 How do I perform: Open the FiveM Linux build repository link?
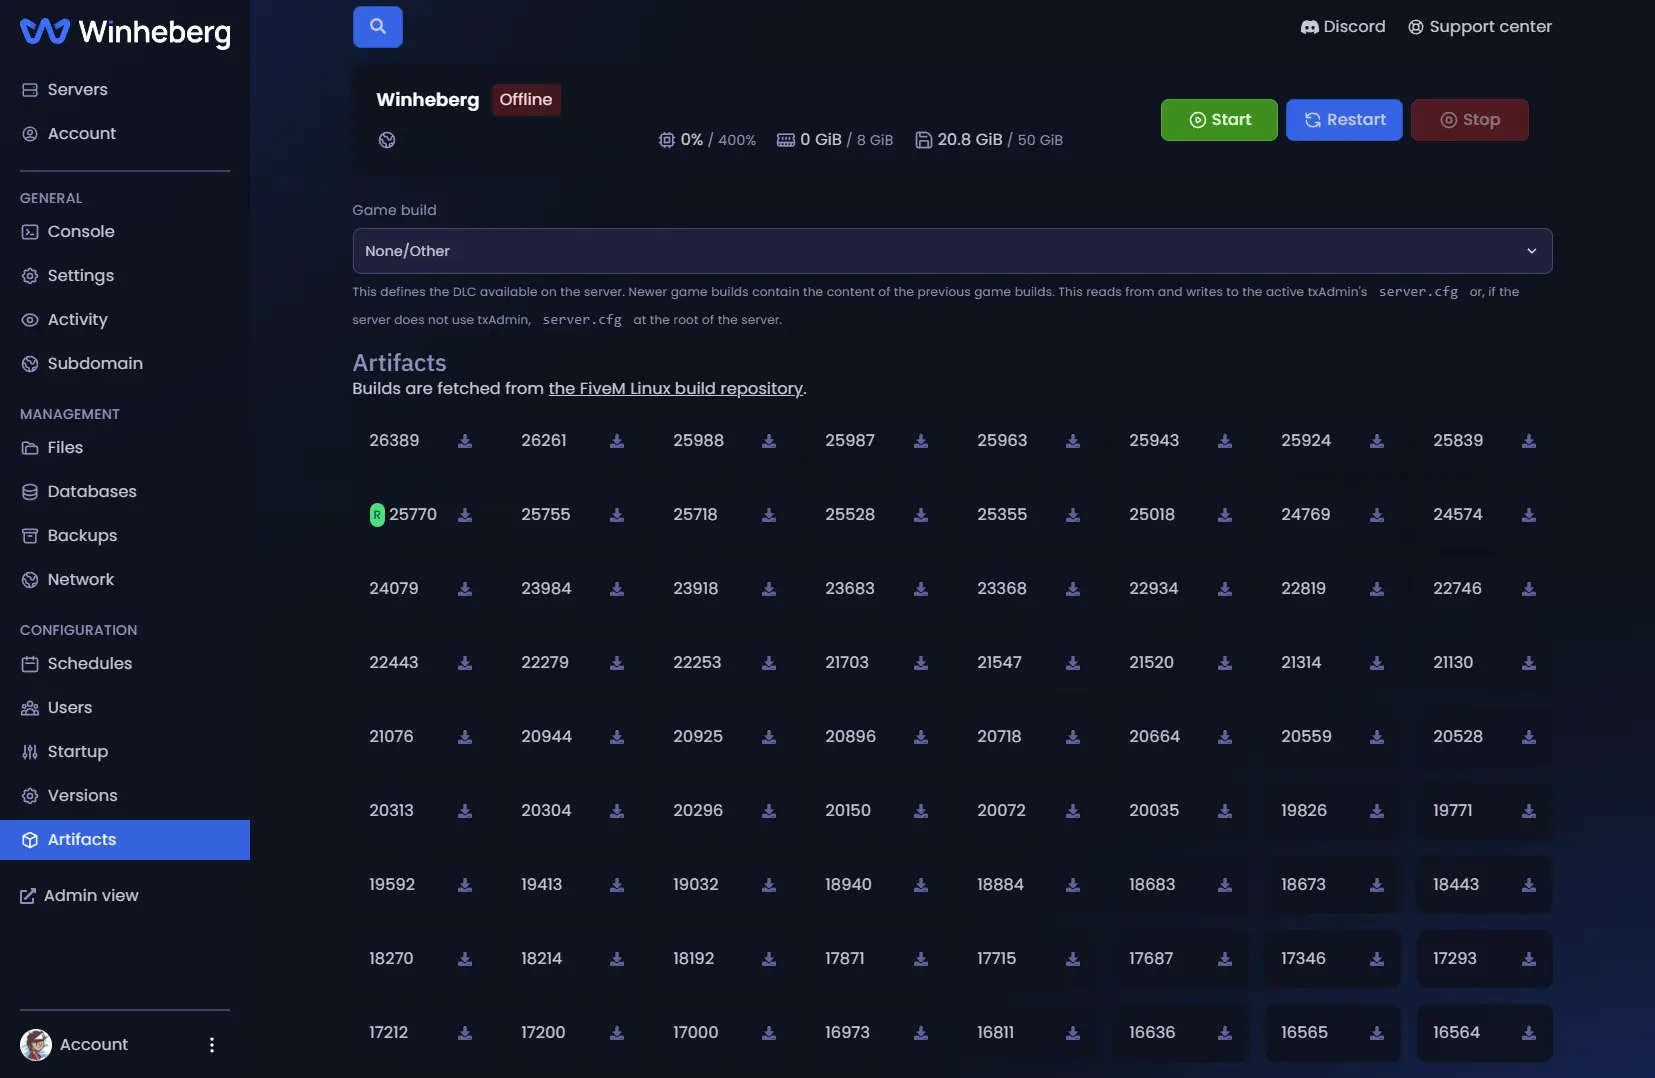[676, 388]
